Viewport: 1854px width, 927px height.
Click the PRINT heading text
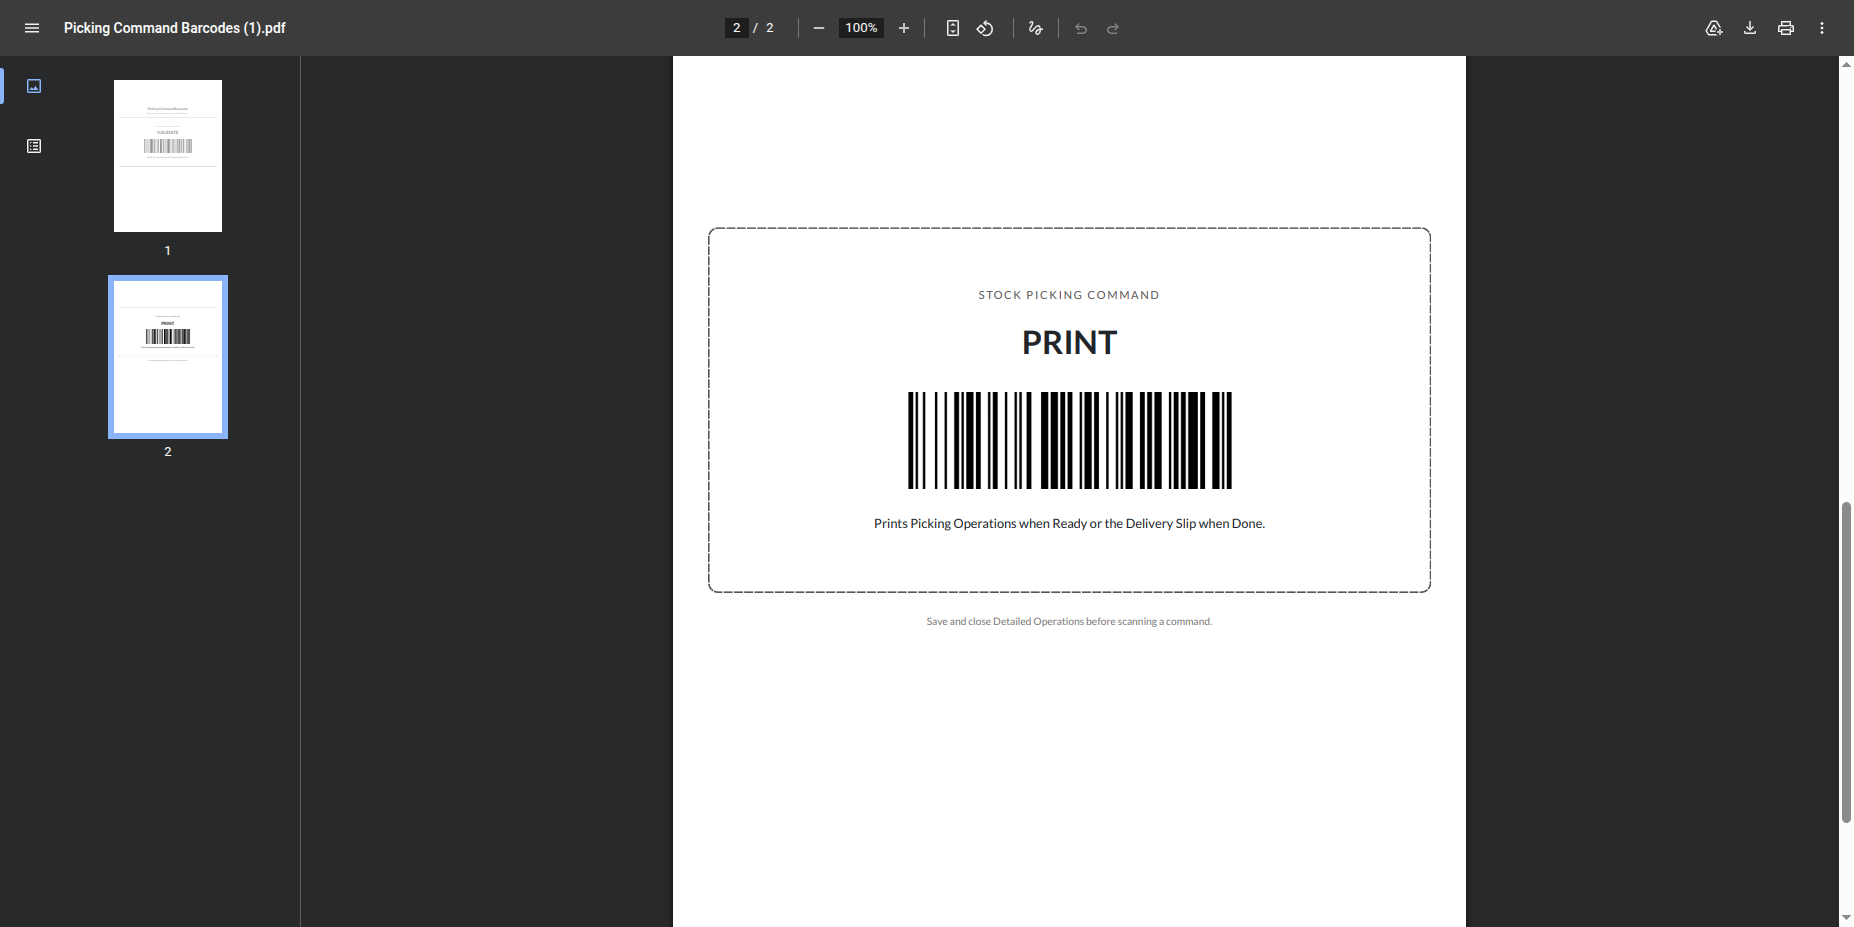point(1069,343)
